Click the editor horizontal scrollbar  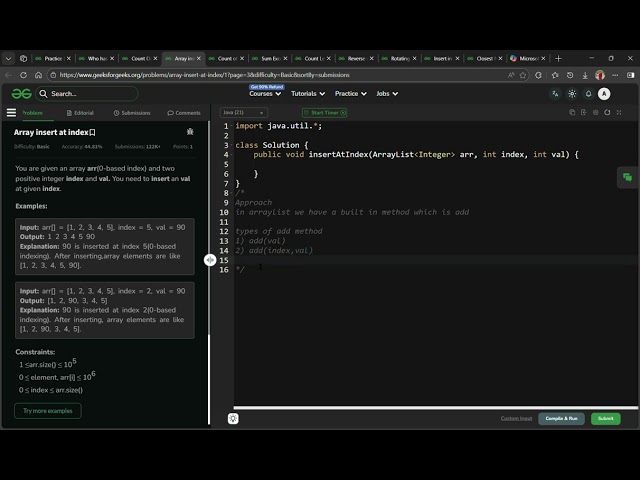(436, 407)
